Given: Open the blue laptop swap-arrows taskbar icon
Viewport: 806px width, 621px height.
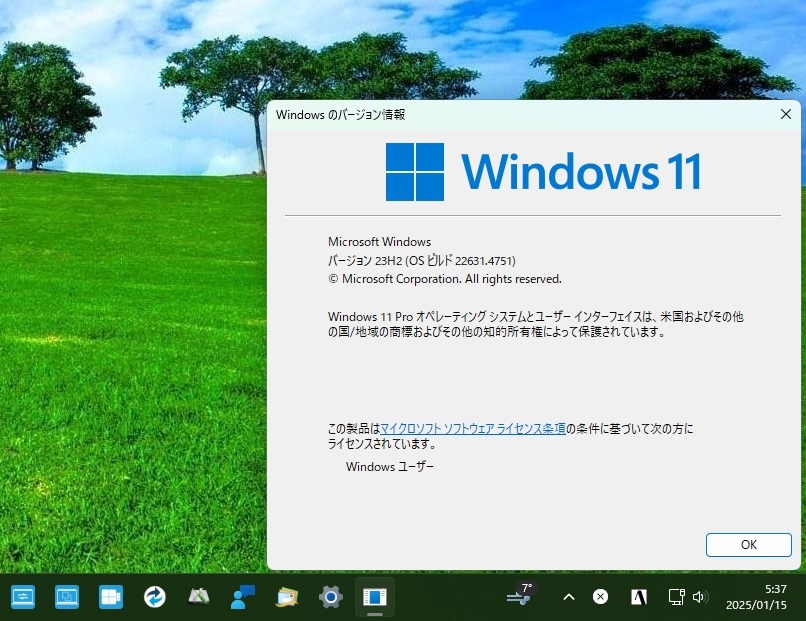Looking at the screenshot, I should [23, 597].
